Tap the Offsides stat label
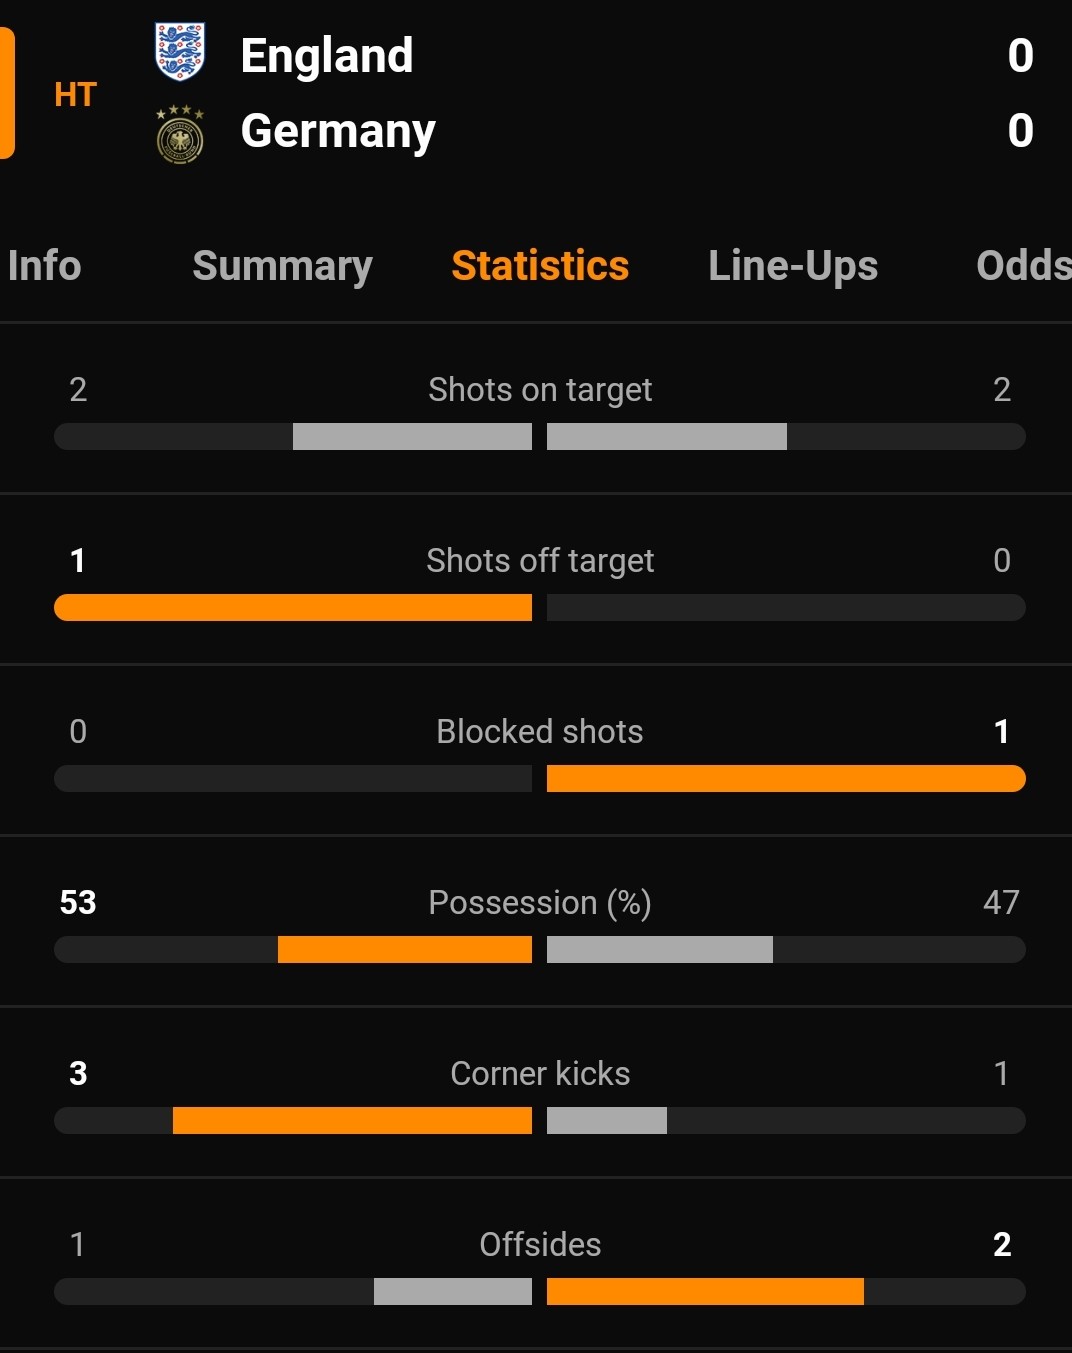 (540, 1244)
